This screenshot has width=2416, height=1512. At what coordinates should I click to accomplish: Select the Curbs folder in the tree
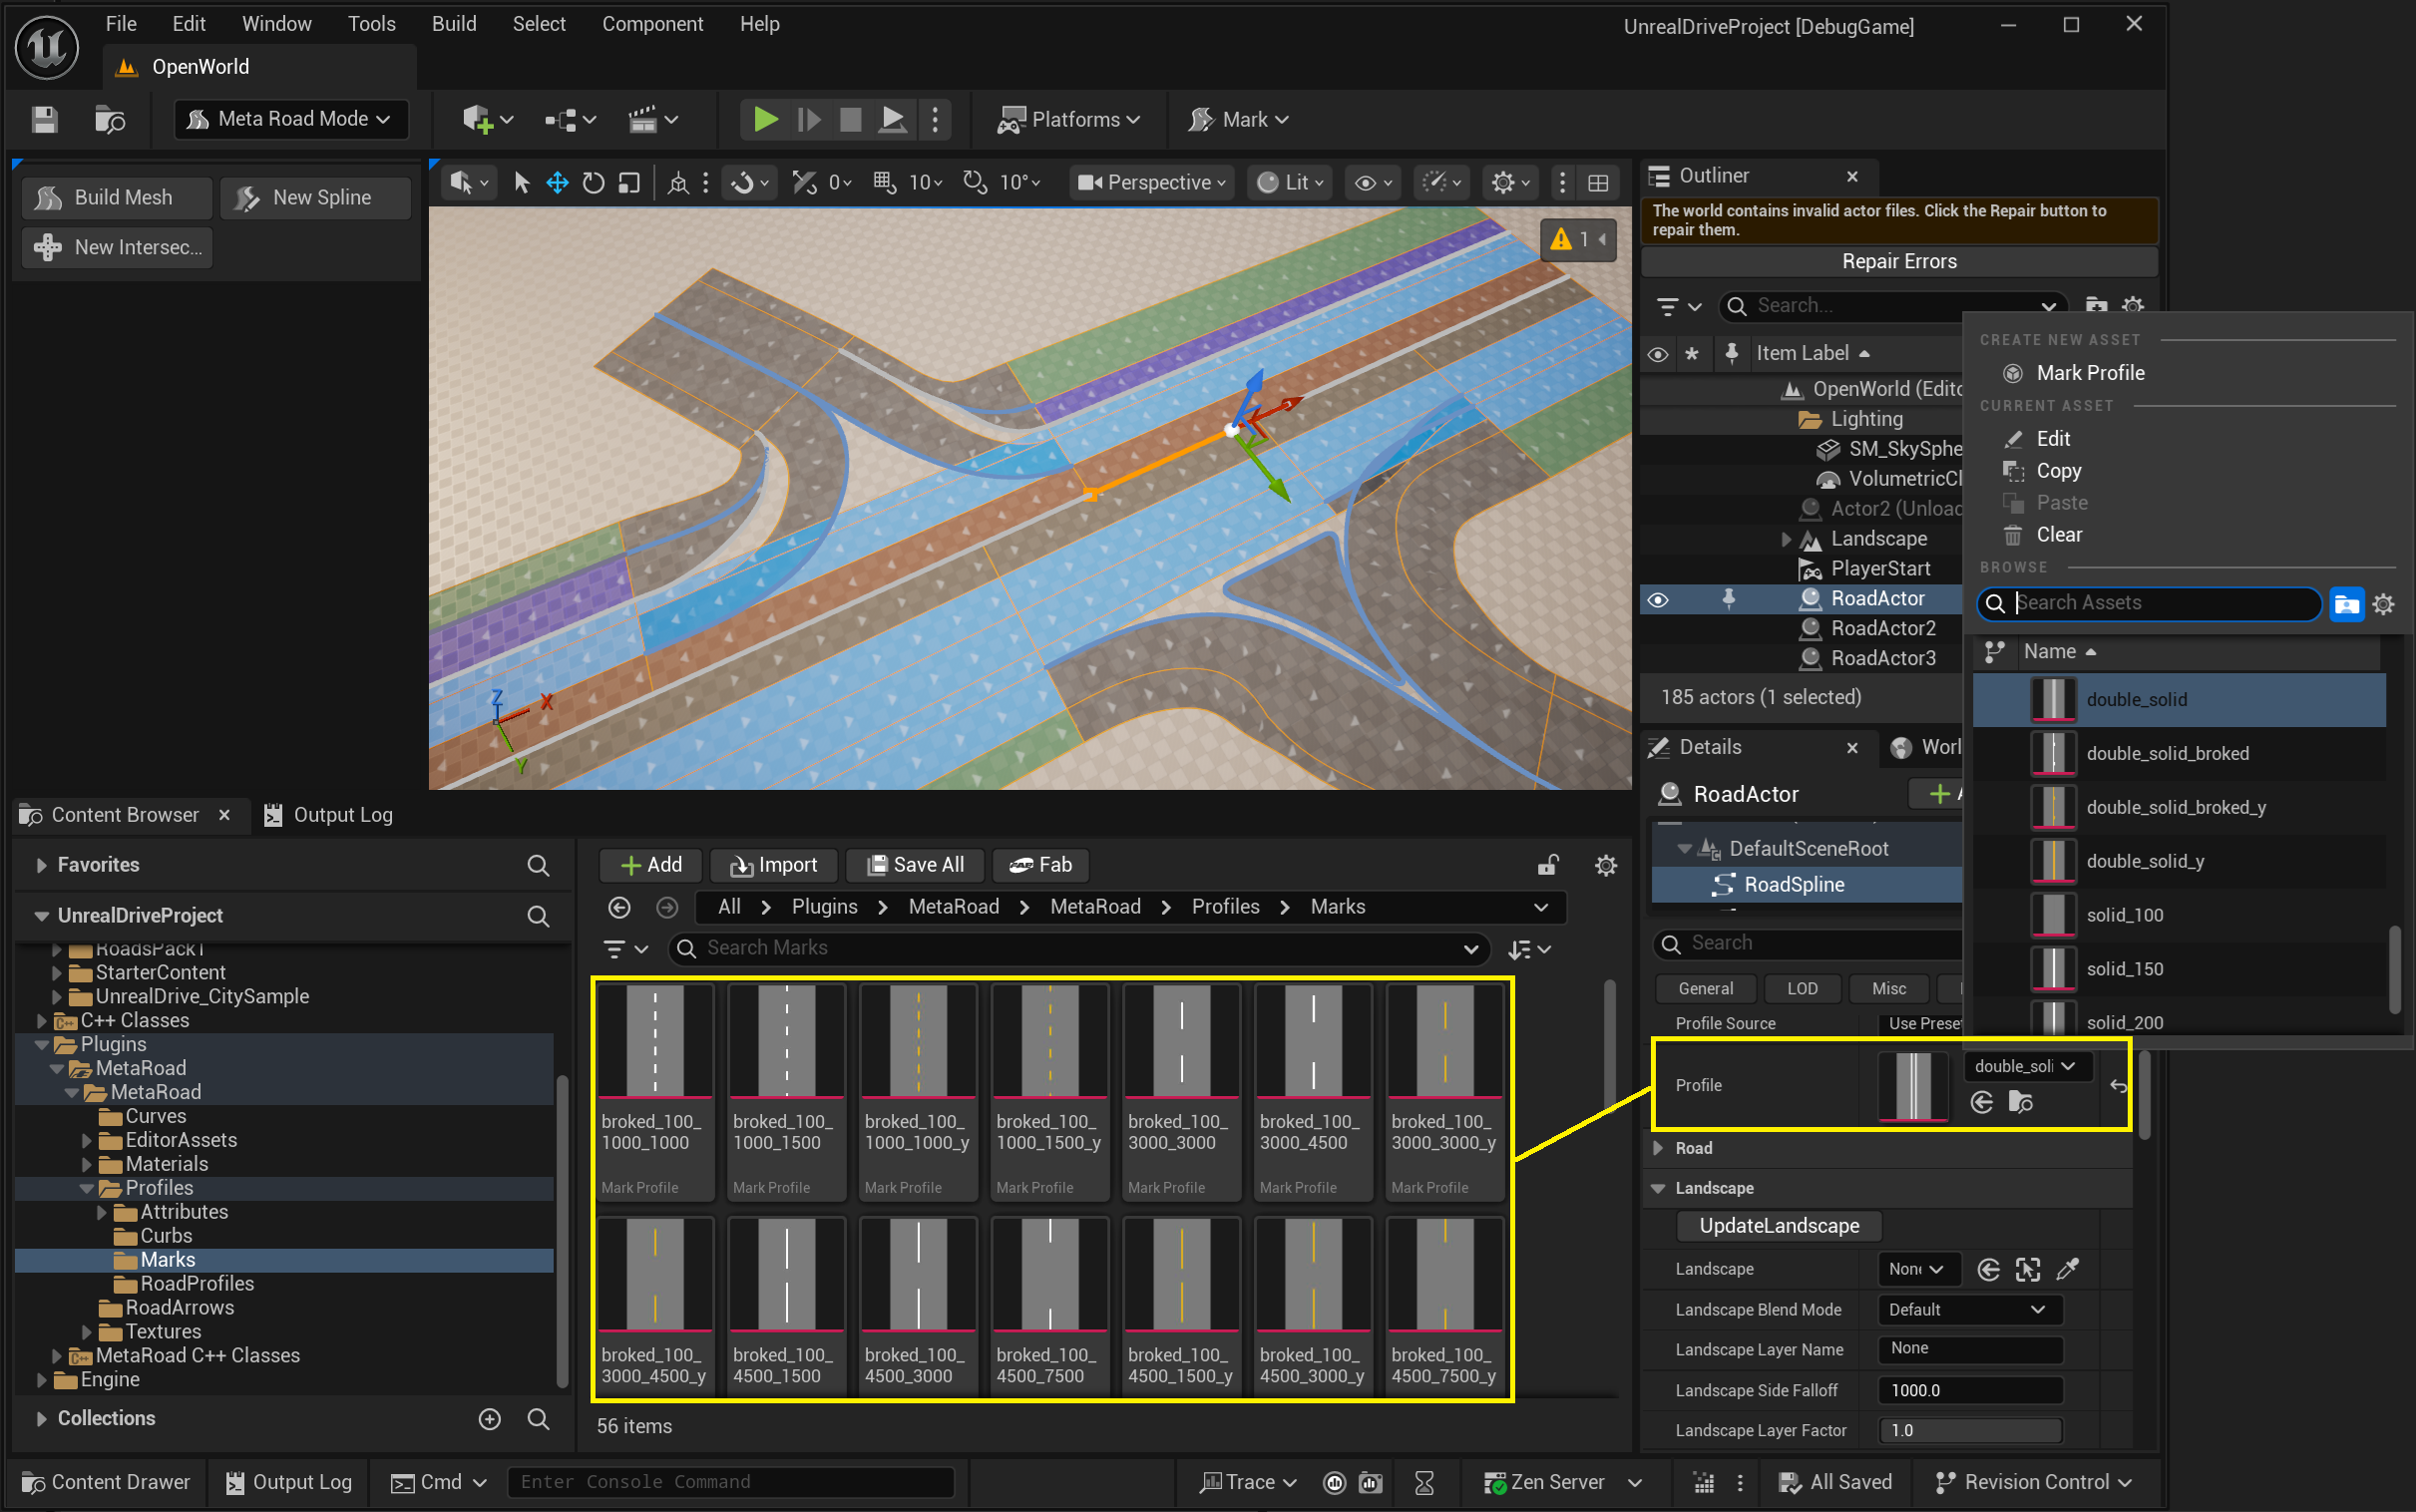click(166, 1236)
